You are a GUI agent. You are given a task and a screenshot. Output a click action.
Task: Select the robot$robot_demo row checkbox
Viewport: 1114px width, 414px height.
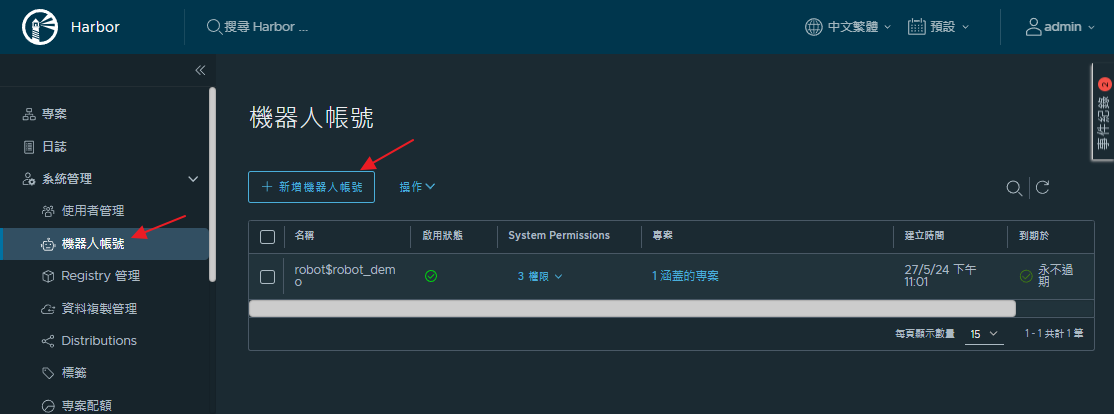[267, 277]
